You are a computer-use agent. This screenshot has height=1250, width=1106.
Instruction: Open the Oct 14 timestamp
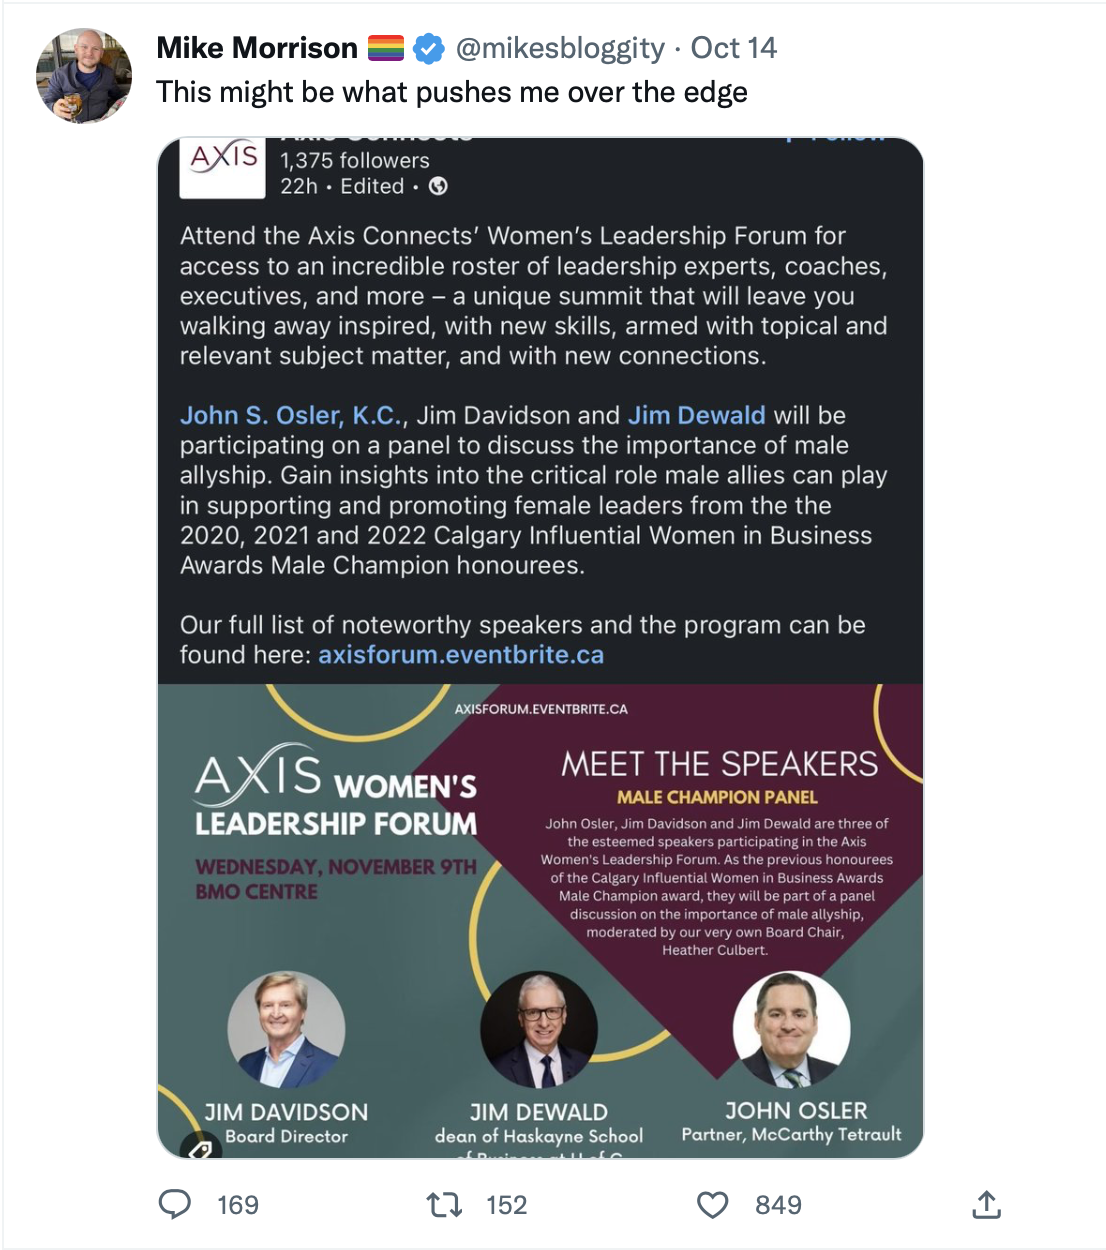click(x=734, y=48)
